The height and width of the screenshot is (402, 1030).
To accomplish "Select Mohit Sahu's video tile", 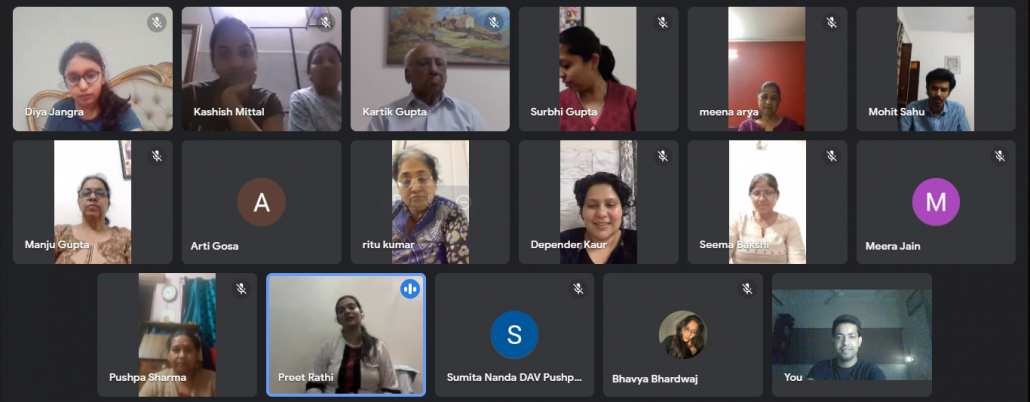I will [937, 69].
